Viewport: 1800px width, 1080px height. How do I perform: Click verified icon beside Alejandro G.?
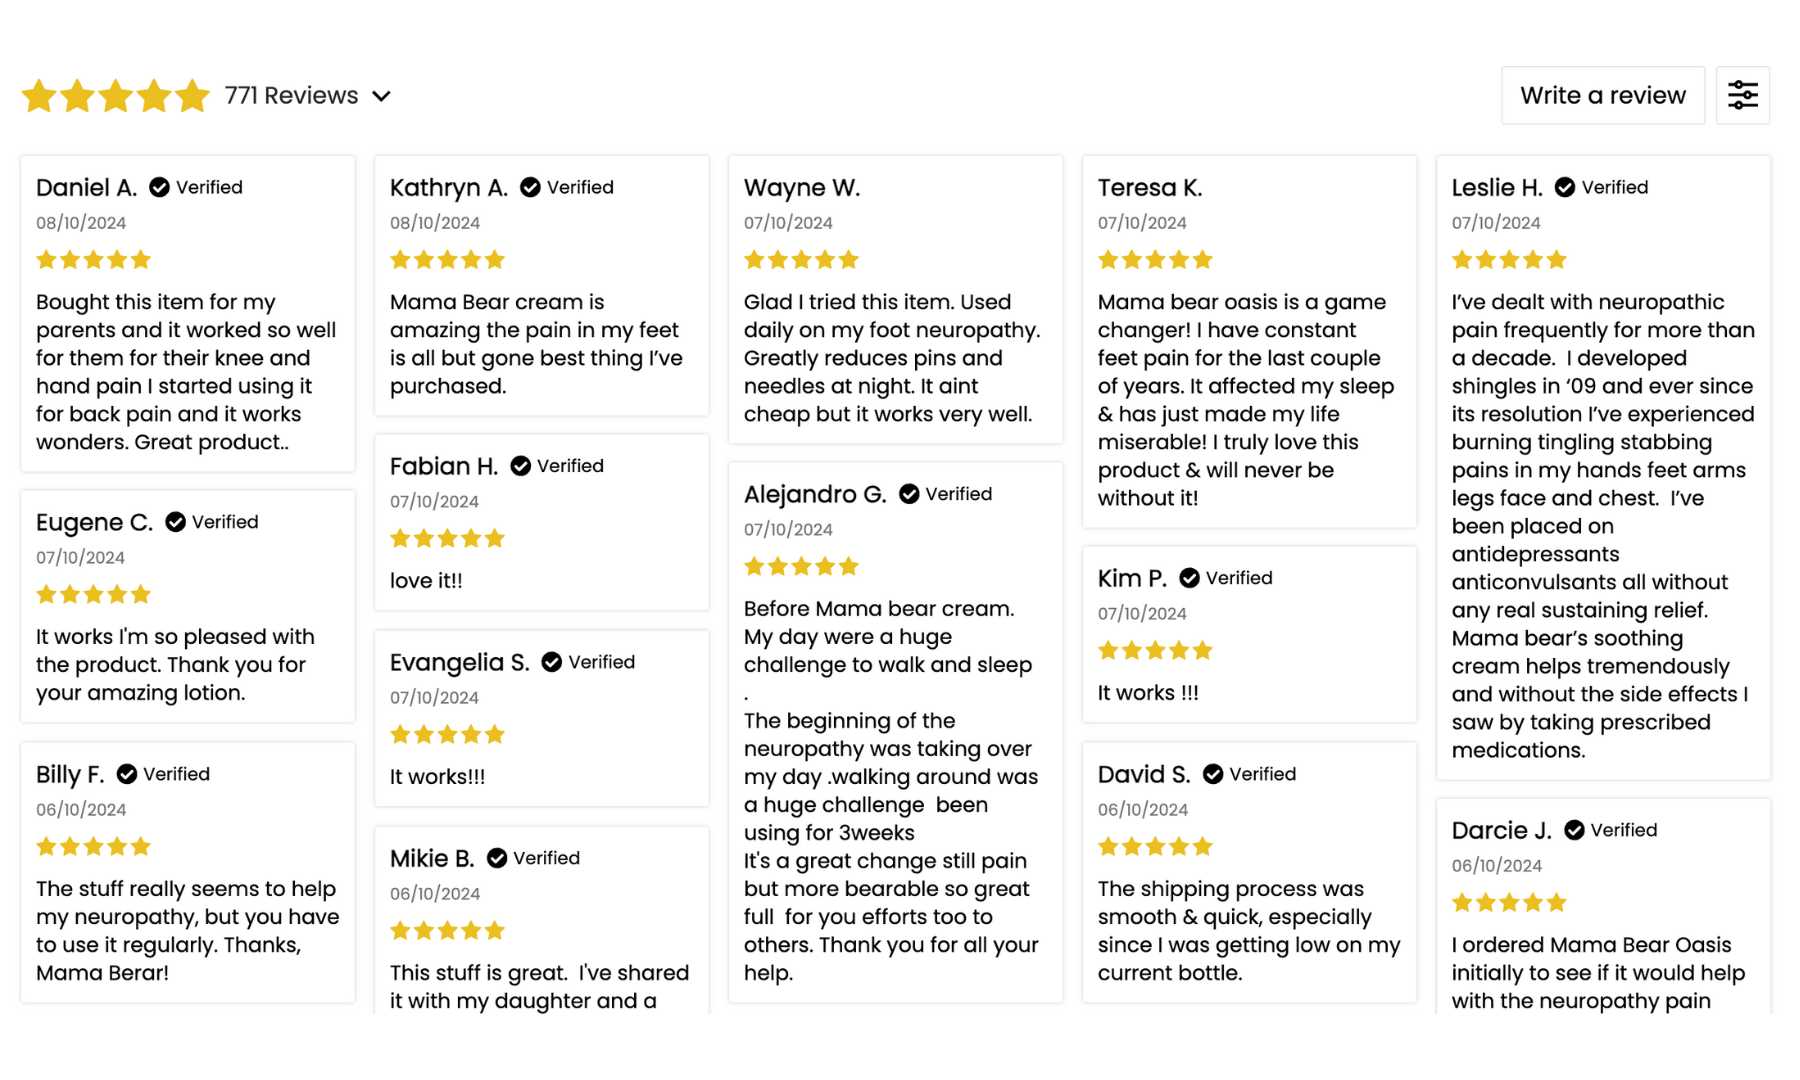click(x=909, y=494)
